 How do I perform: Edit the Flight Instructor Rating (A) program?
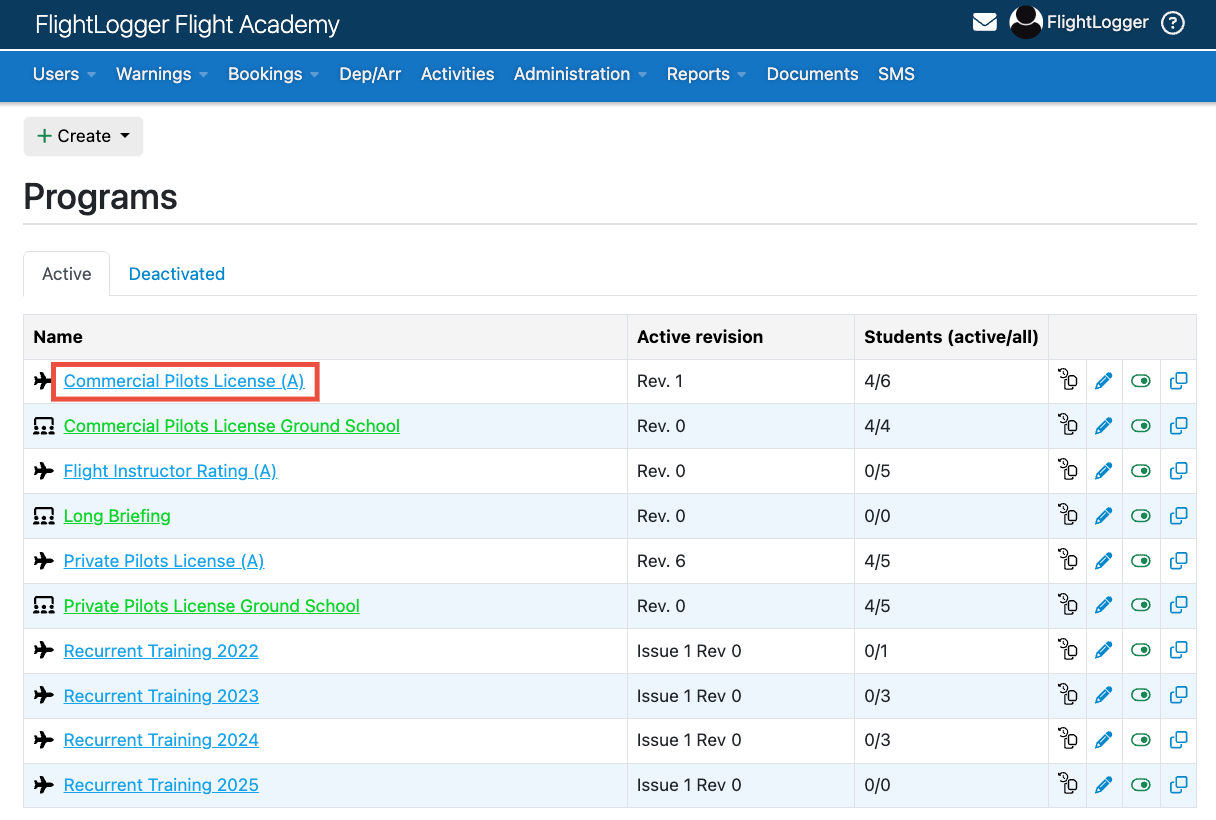click(1104, 470)
